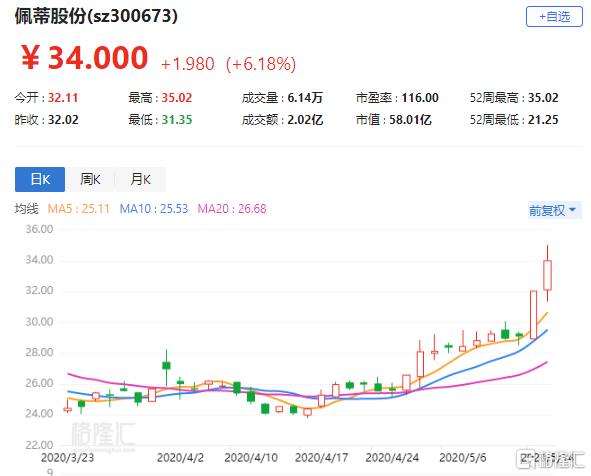591x476 pixels.
Task: Open the 前复权 adjustment dropdown
Action: point(553,210)
